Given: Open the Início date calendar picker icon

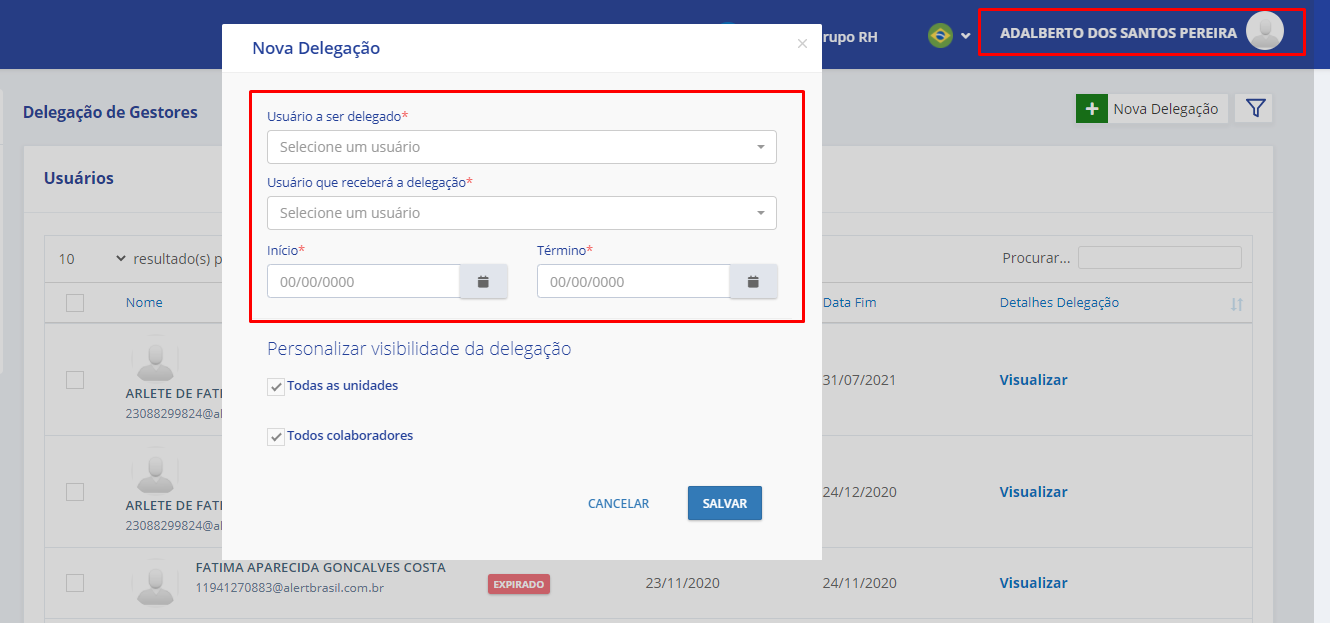Looking at the screenshot, I should [x=483, y=282].
